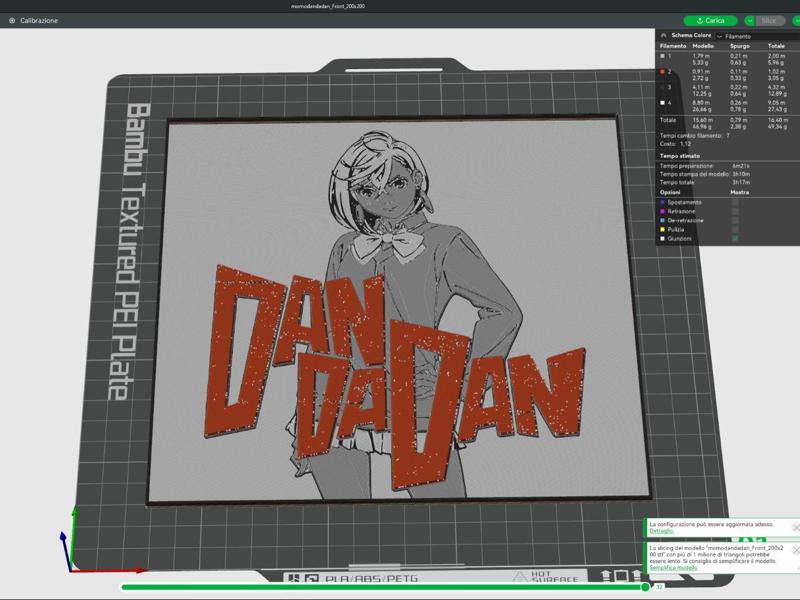Open the Filamento view dropdown
The image size is (800, 600).
point(735,37)
